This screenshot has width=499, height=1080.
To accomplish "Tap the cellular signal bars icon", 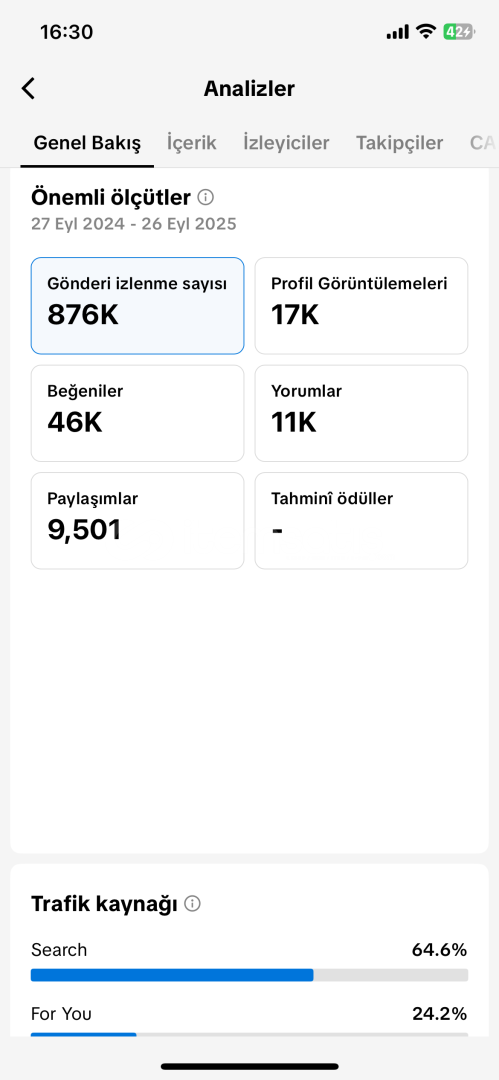I will click(398, 32).
